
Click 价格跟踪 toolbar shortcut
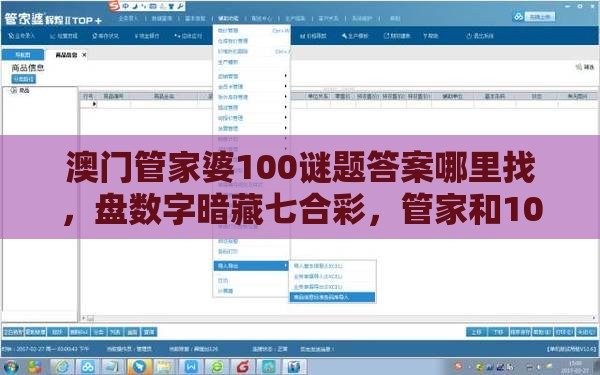313,36
